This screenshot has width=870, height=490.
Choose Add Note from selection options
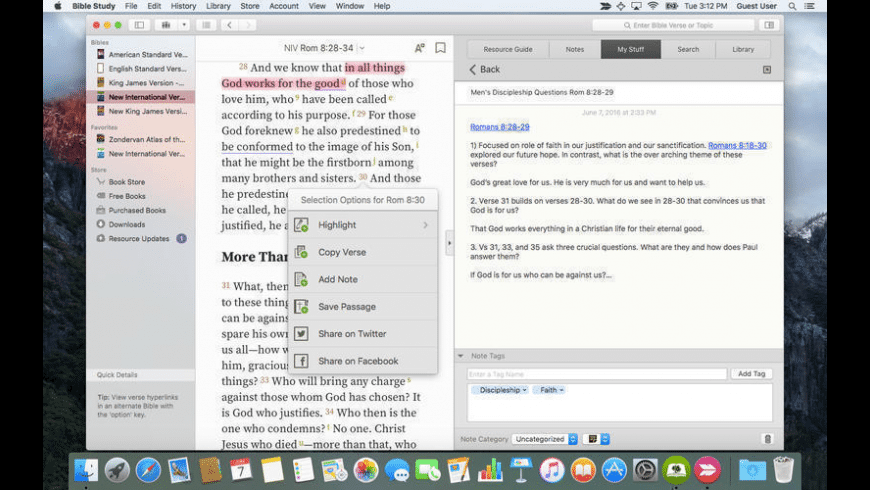tap(363, 279)
